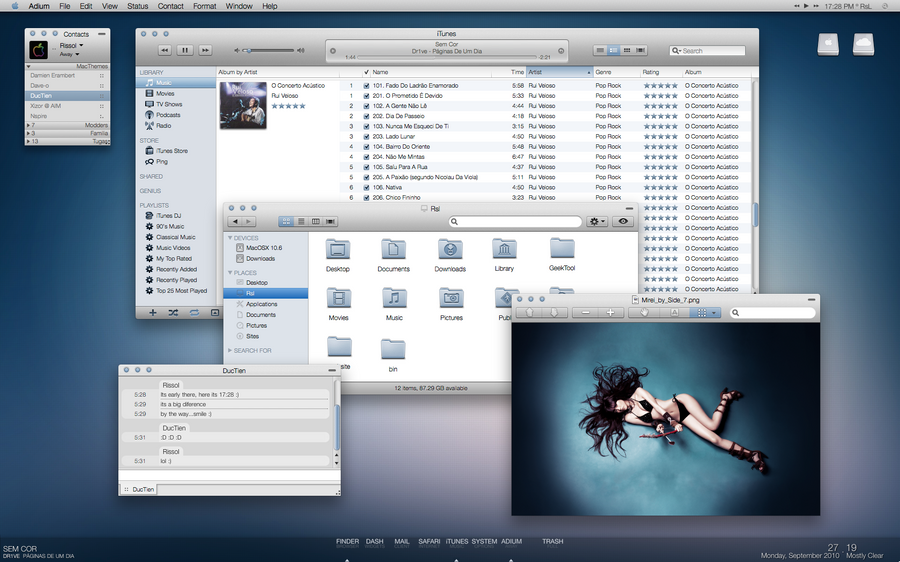Screen dimensions: 900x562
Task: Uncheck track 104. Bairro Do Oriente
Action: pos(366,147)
